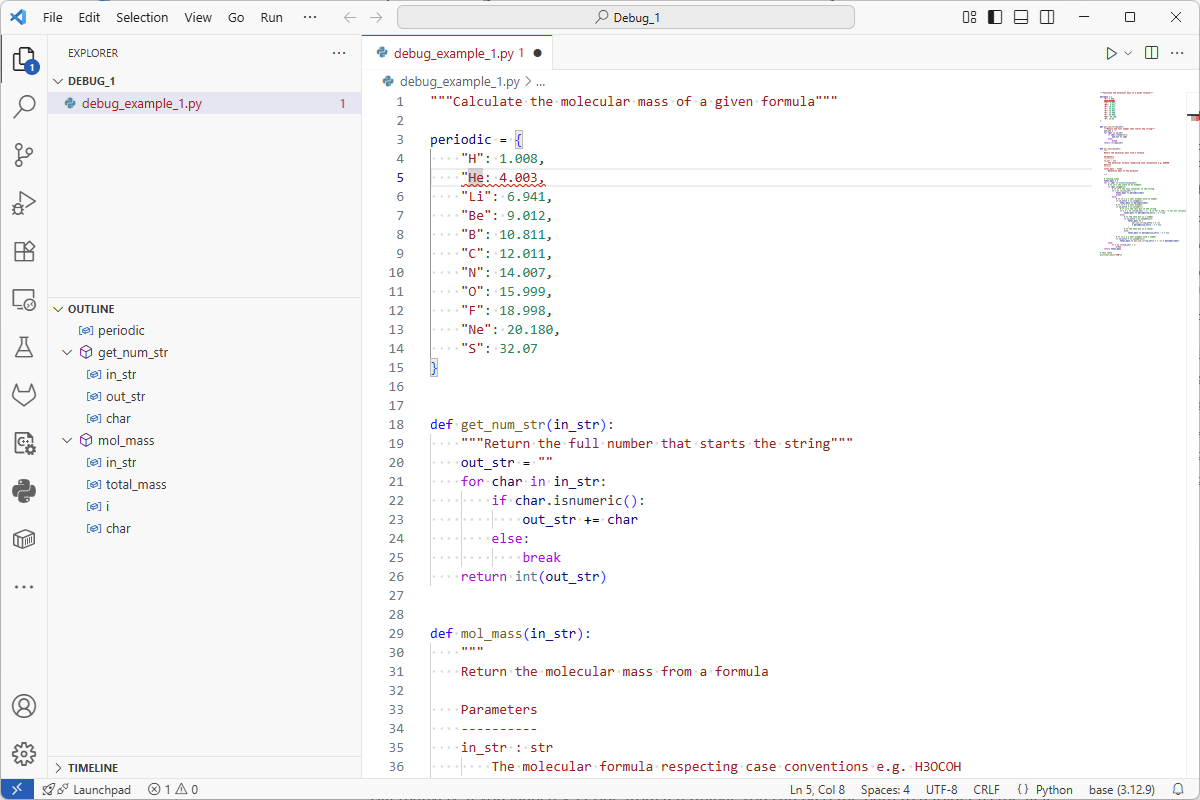The image size is (1200, 800).
Task: Open the Source Control view
Action: point(24,154)
